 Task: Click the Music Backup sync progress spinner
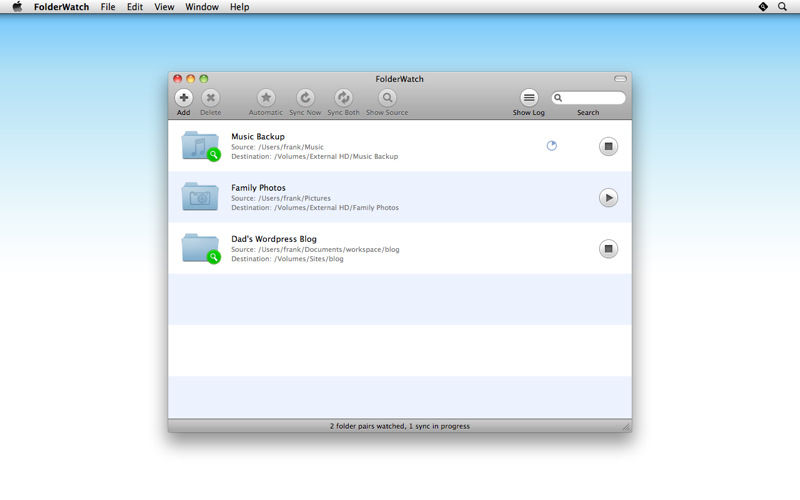coord(552,146)
